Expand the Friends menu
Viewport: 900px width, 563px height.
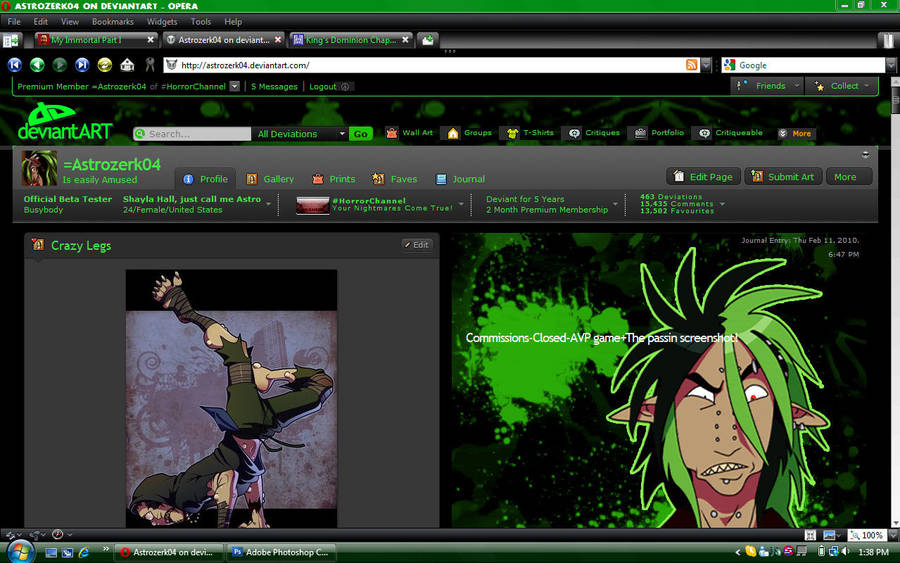point(768,86)
